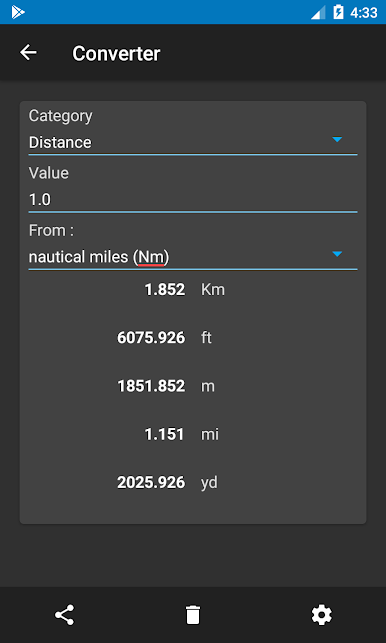
Task: Open the share icon in bottom bar
Action: tap(64, 615)
